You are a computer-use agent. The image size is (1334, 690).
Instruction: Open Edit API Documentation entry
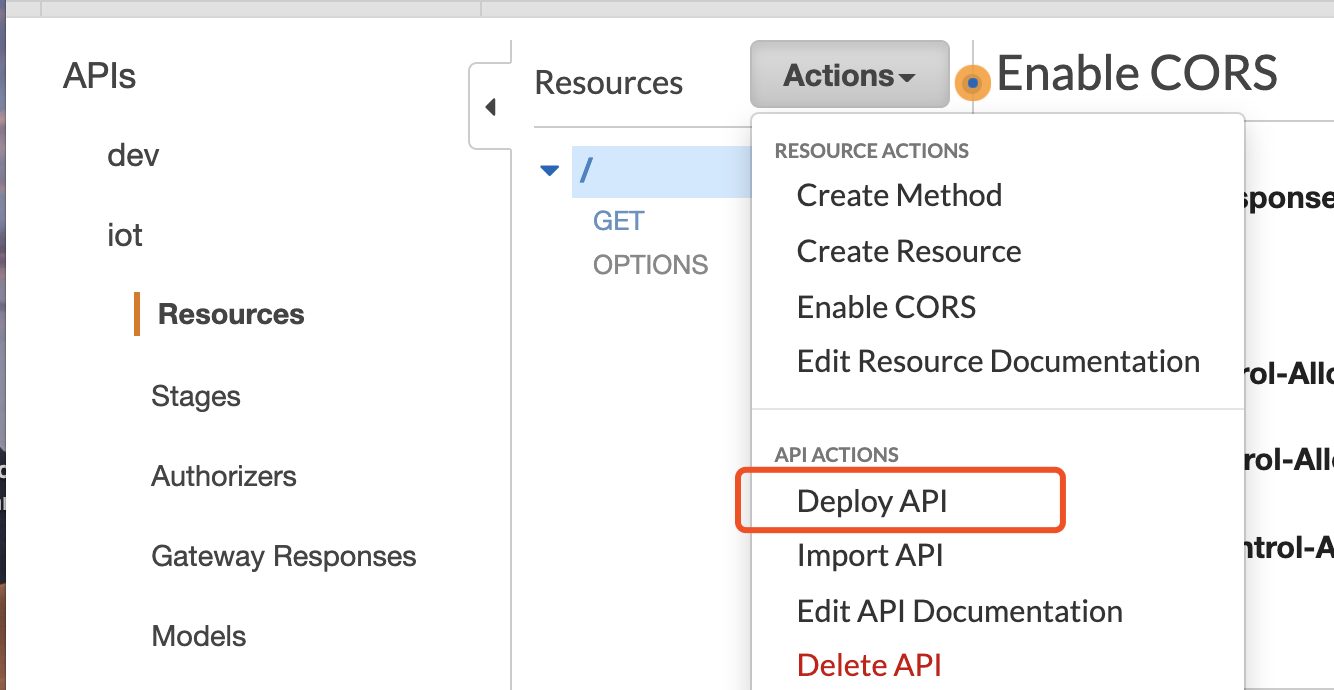point(959,611)
